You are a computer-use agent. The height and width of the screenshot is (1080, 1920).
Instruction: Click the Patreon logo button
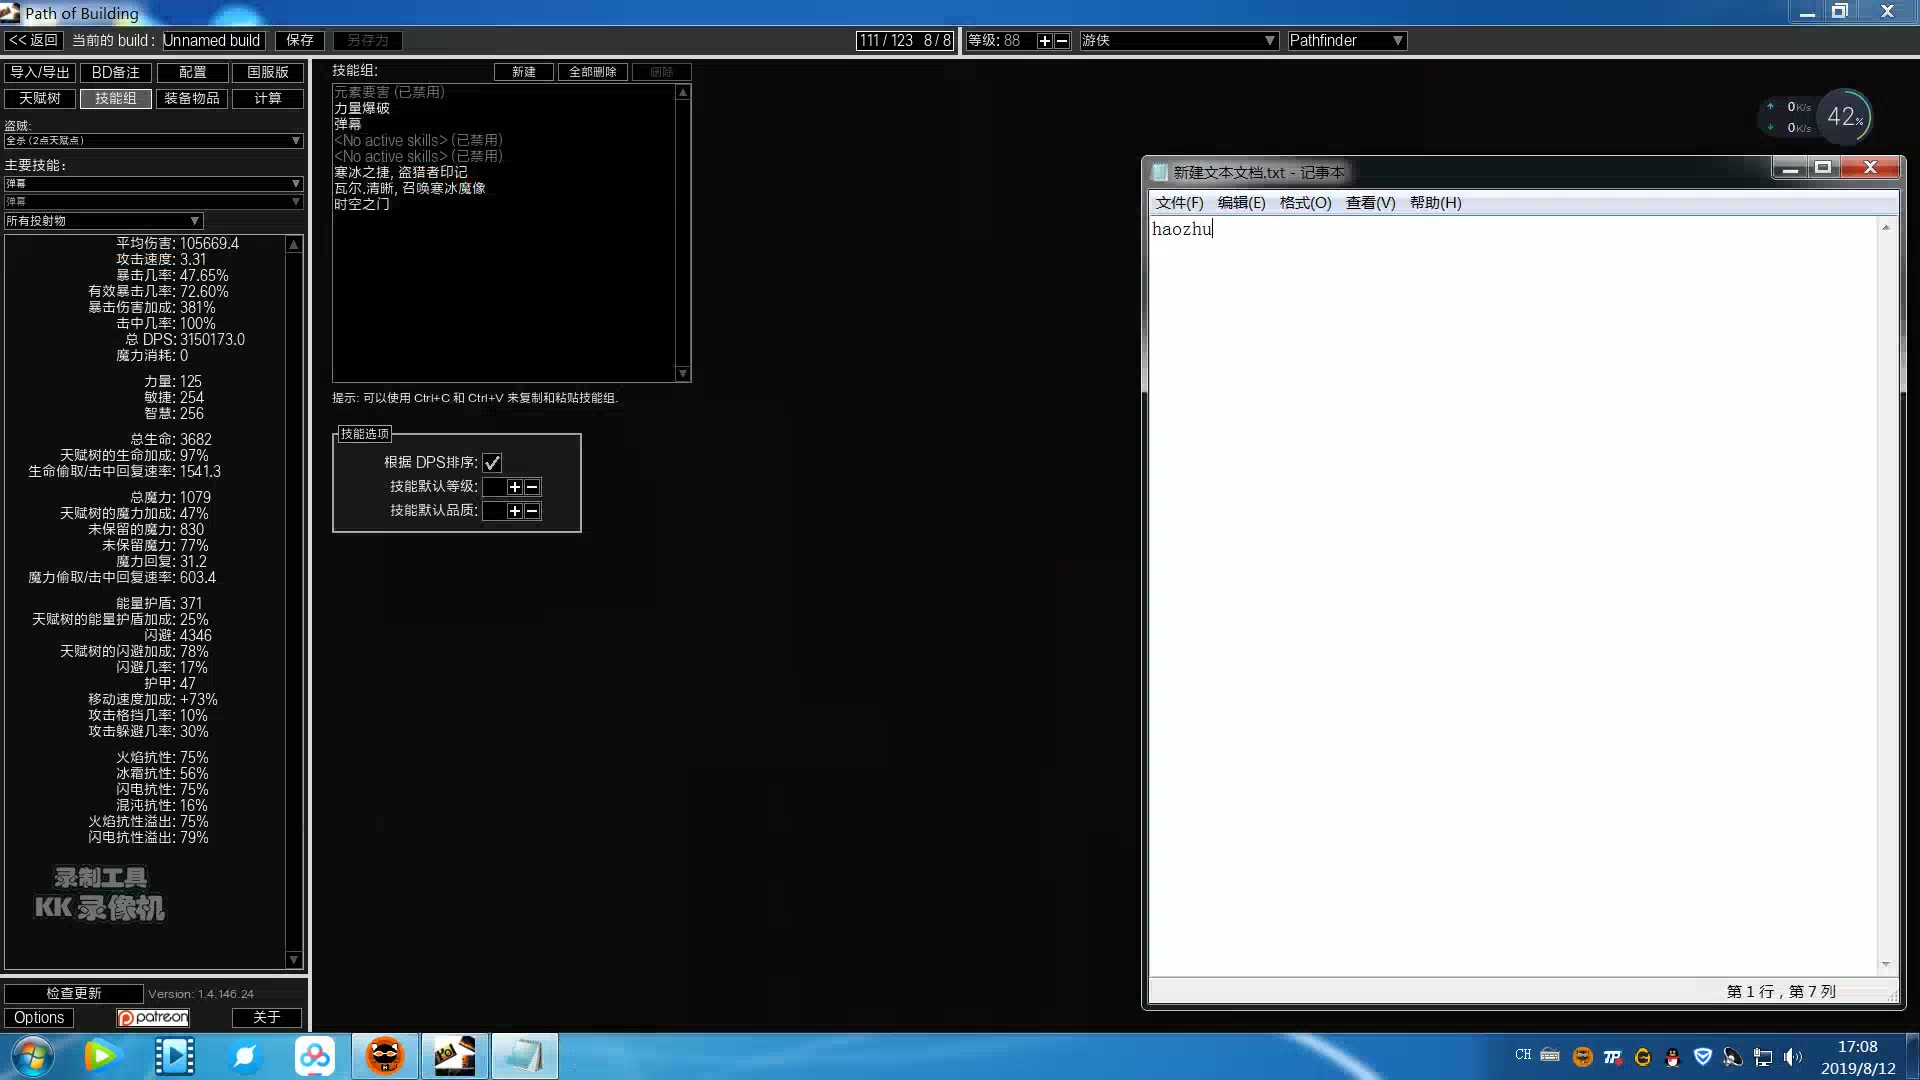point(153,1017)
